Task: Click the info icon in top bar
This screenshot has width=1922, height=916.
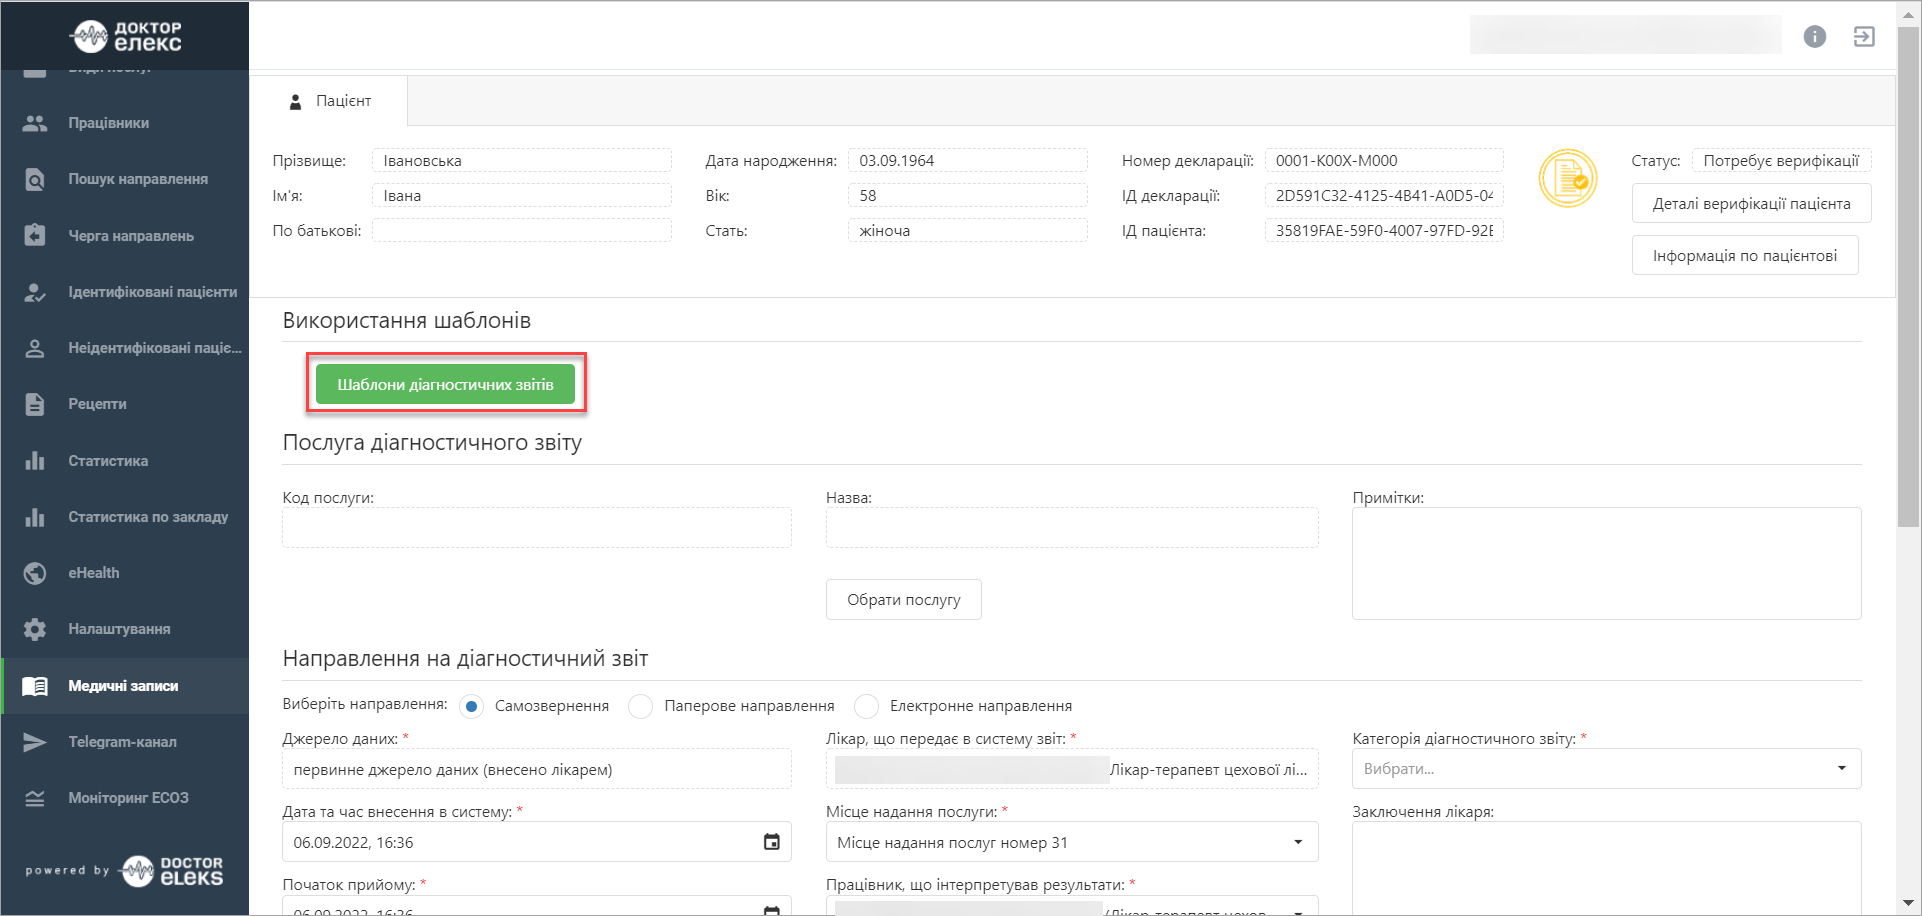Action: pos(1814,37)
